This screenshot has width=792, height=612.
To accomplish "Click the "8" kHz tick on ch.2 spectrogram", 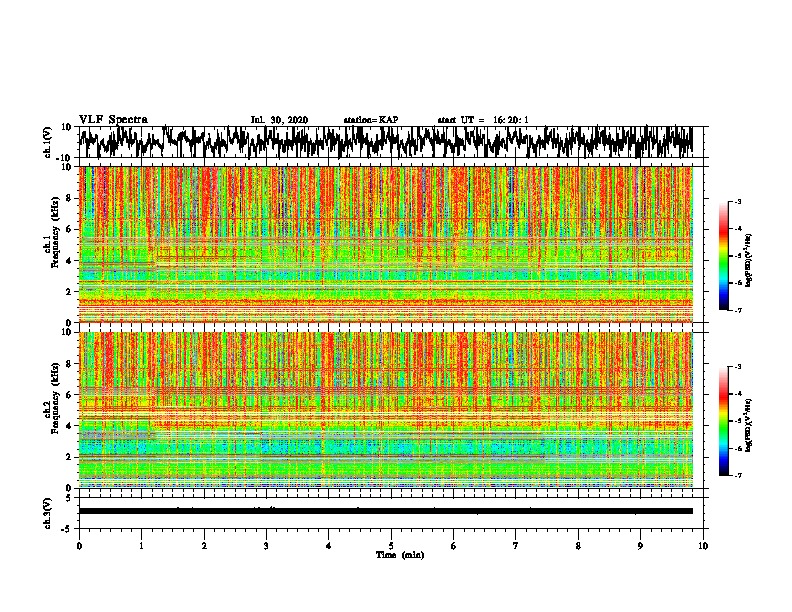I will coord(69,364).
